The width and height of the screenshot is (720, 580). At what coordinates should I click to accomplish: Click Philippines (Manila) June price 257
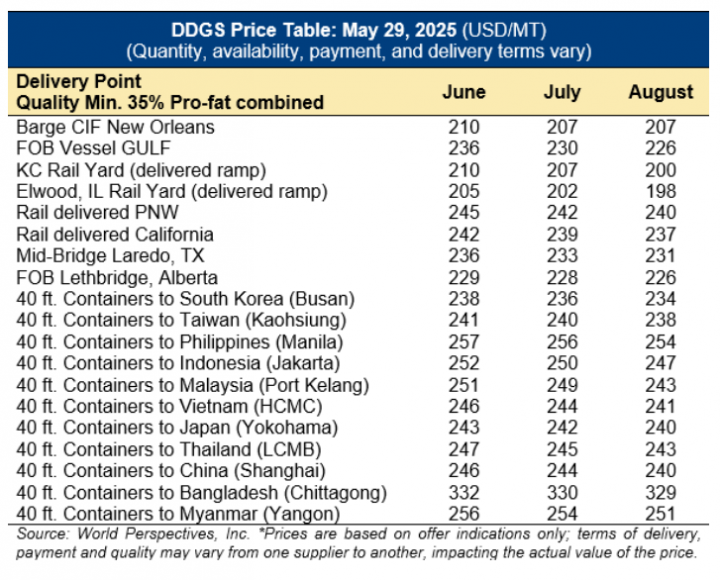pyautogui.click(x=464, y=342)
